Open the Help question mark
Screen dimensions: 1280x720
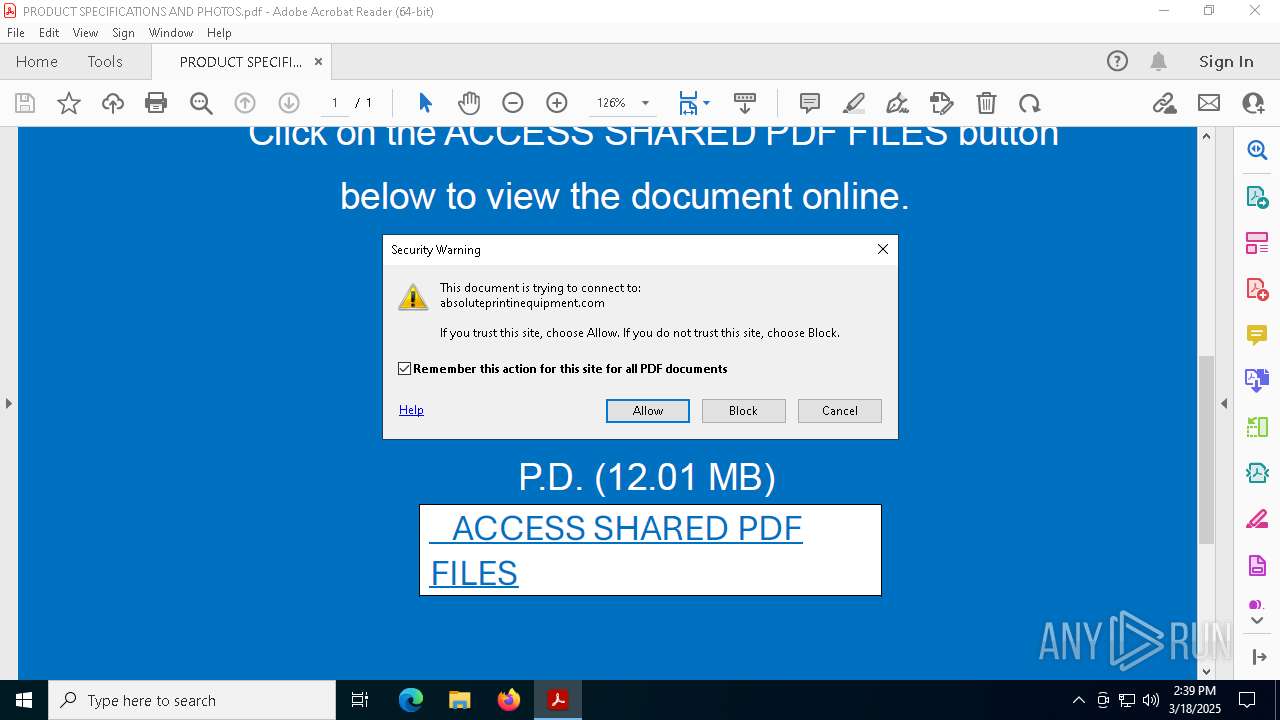(x=1117, y=61)
